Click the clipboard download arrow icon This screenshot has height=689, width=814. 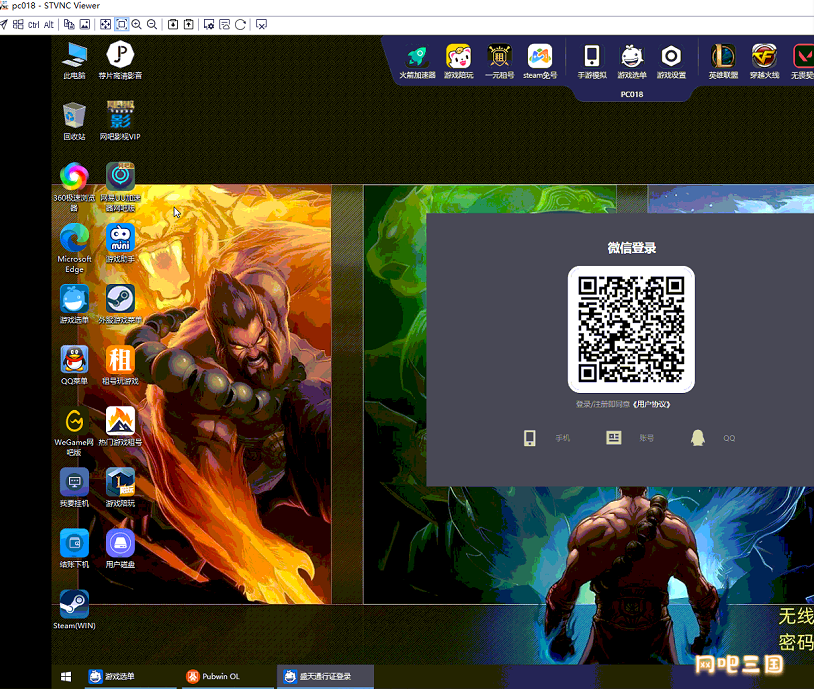coord(173,24)
